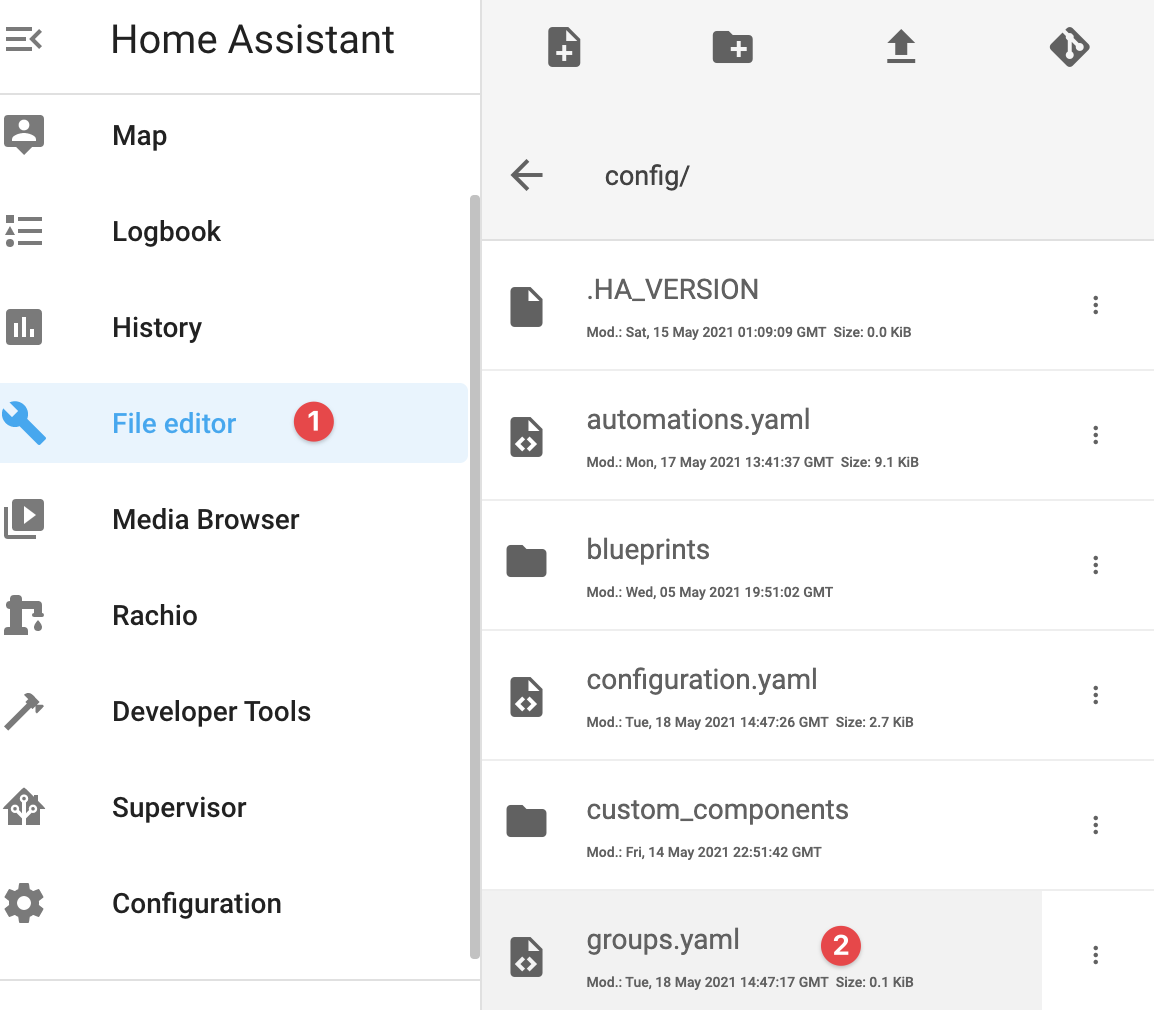This screenshot has height=1010, width=1154.
Task: Click the .HA_VERSION file icon
Action: (526, 306)
